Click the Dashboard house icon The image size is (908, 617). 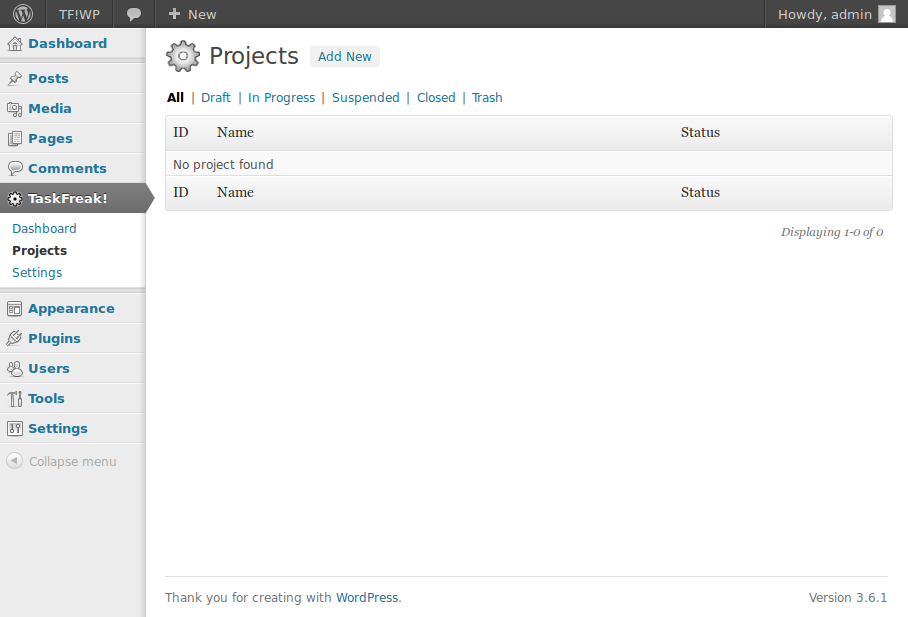tap(14, 43)
